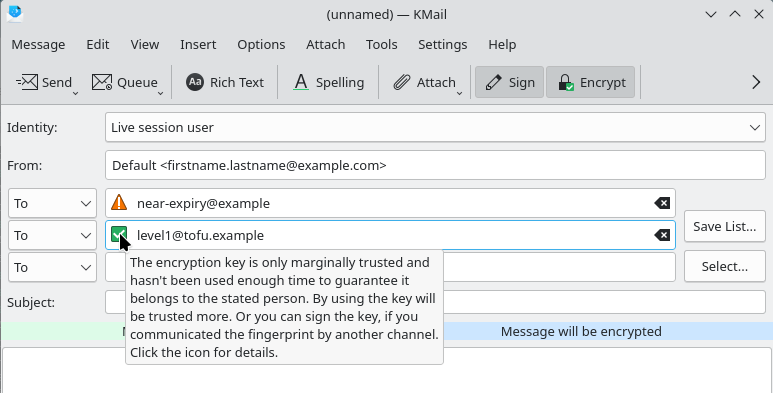Change recipient type for near-expiry@example

[52, 203]
